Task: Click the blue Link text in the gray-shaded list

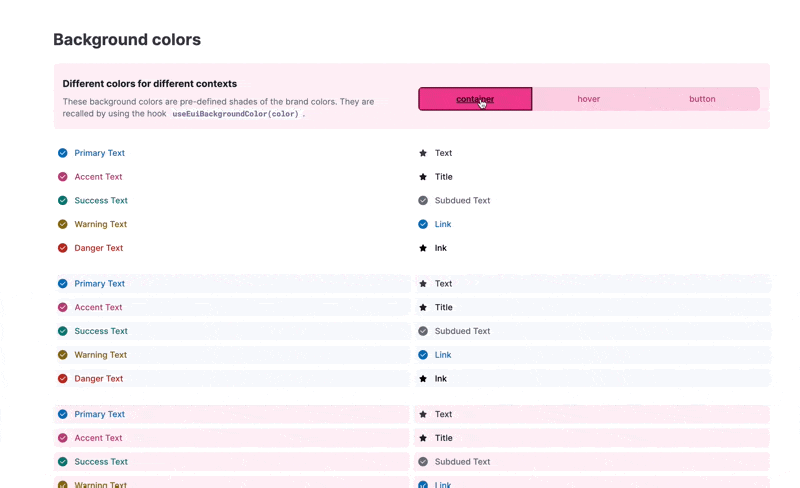Action: pyautogui.click(x=443, y=355)
